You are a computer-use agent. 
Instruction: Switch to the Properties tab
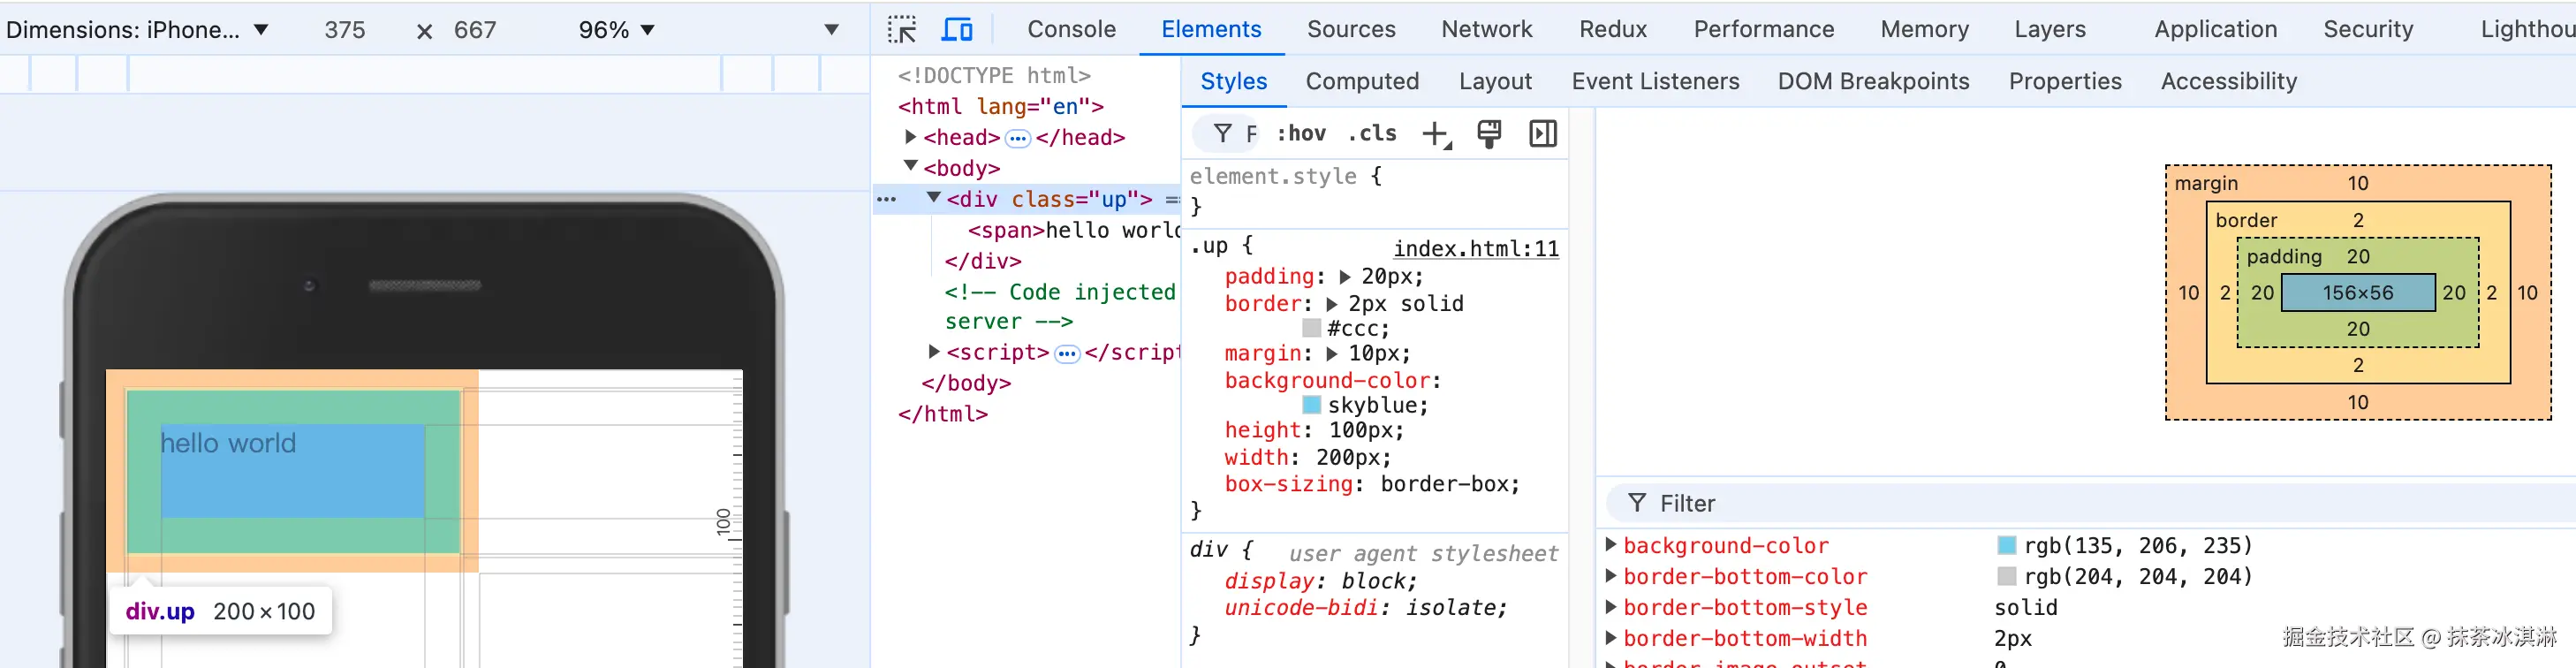2065,81
